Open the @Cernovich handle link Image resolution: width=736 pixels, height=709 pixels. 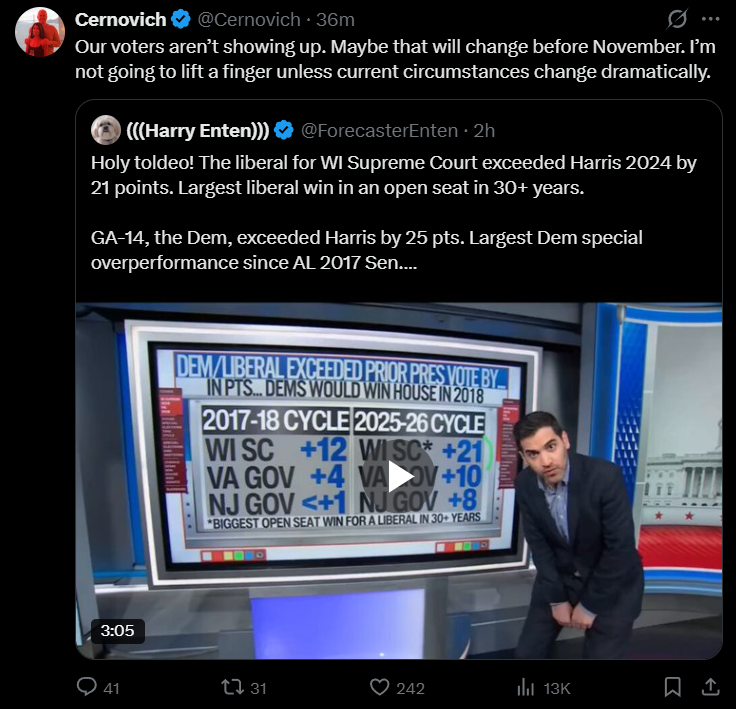coord(249,20)
